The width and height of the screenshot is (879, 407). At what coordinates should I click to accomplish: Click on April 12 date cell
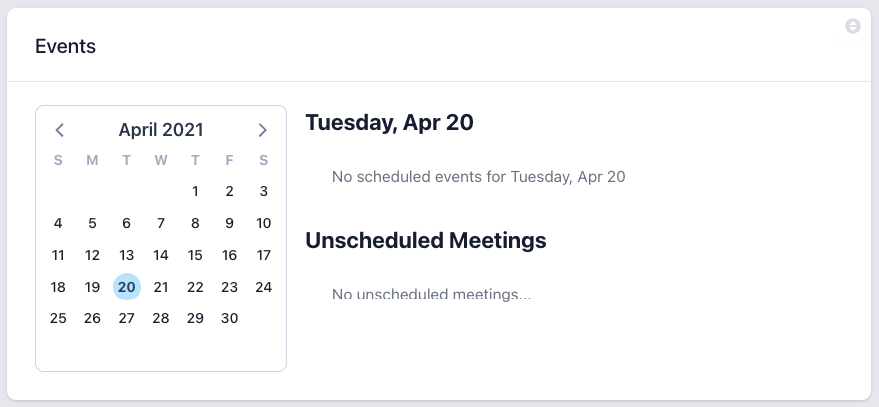[92, 255]
